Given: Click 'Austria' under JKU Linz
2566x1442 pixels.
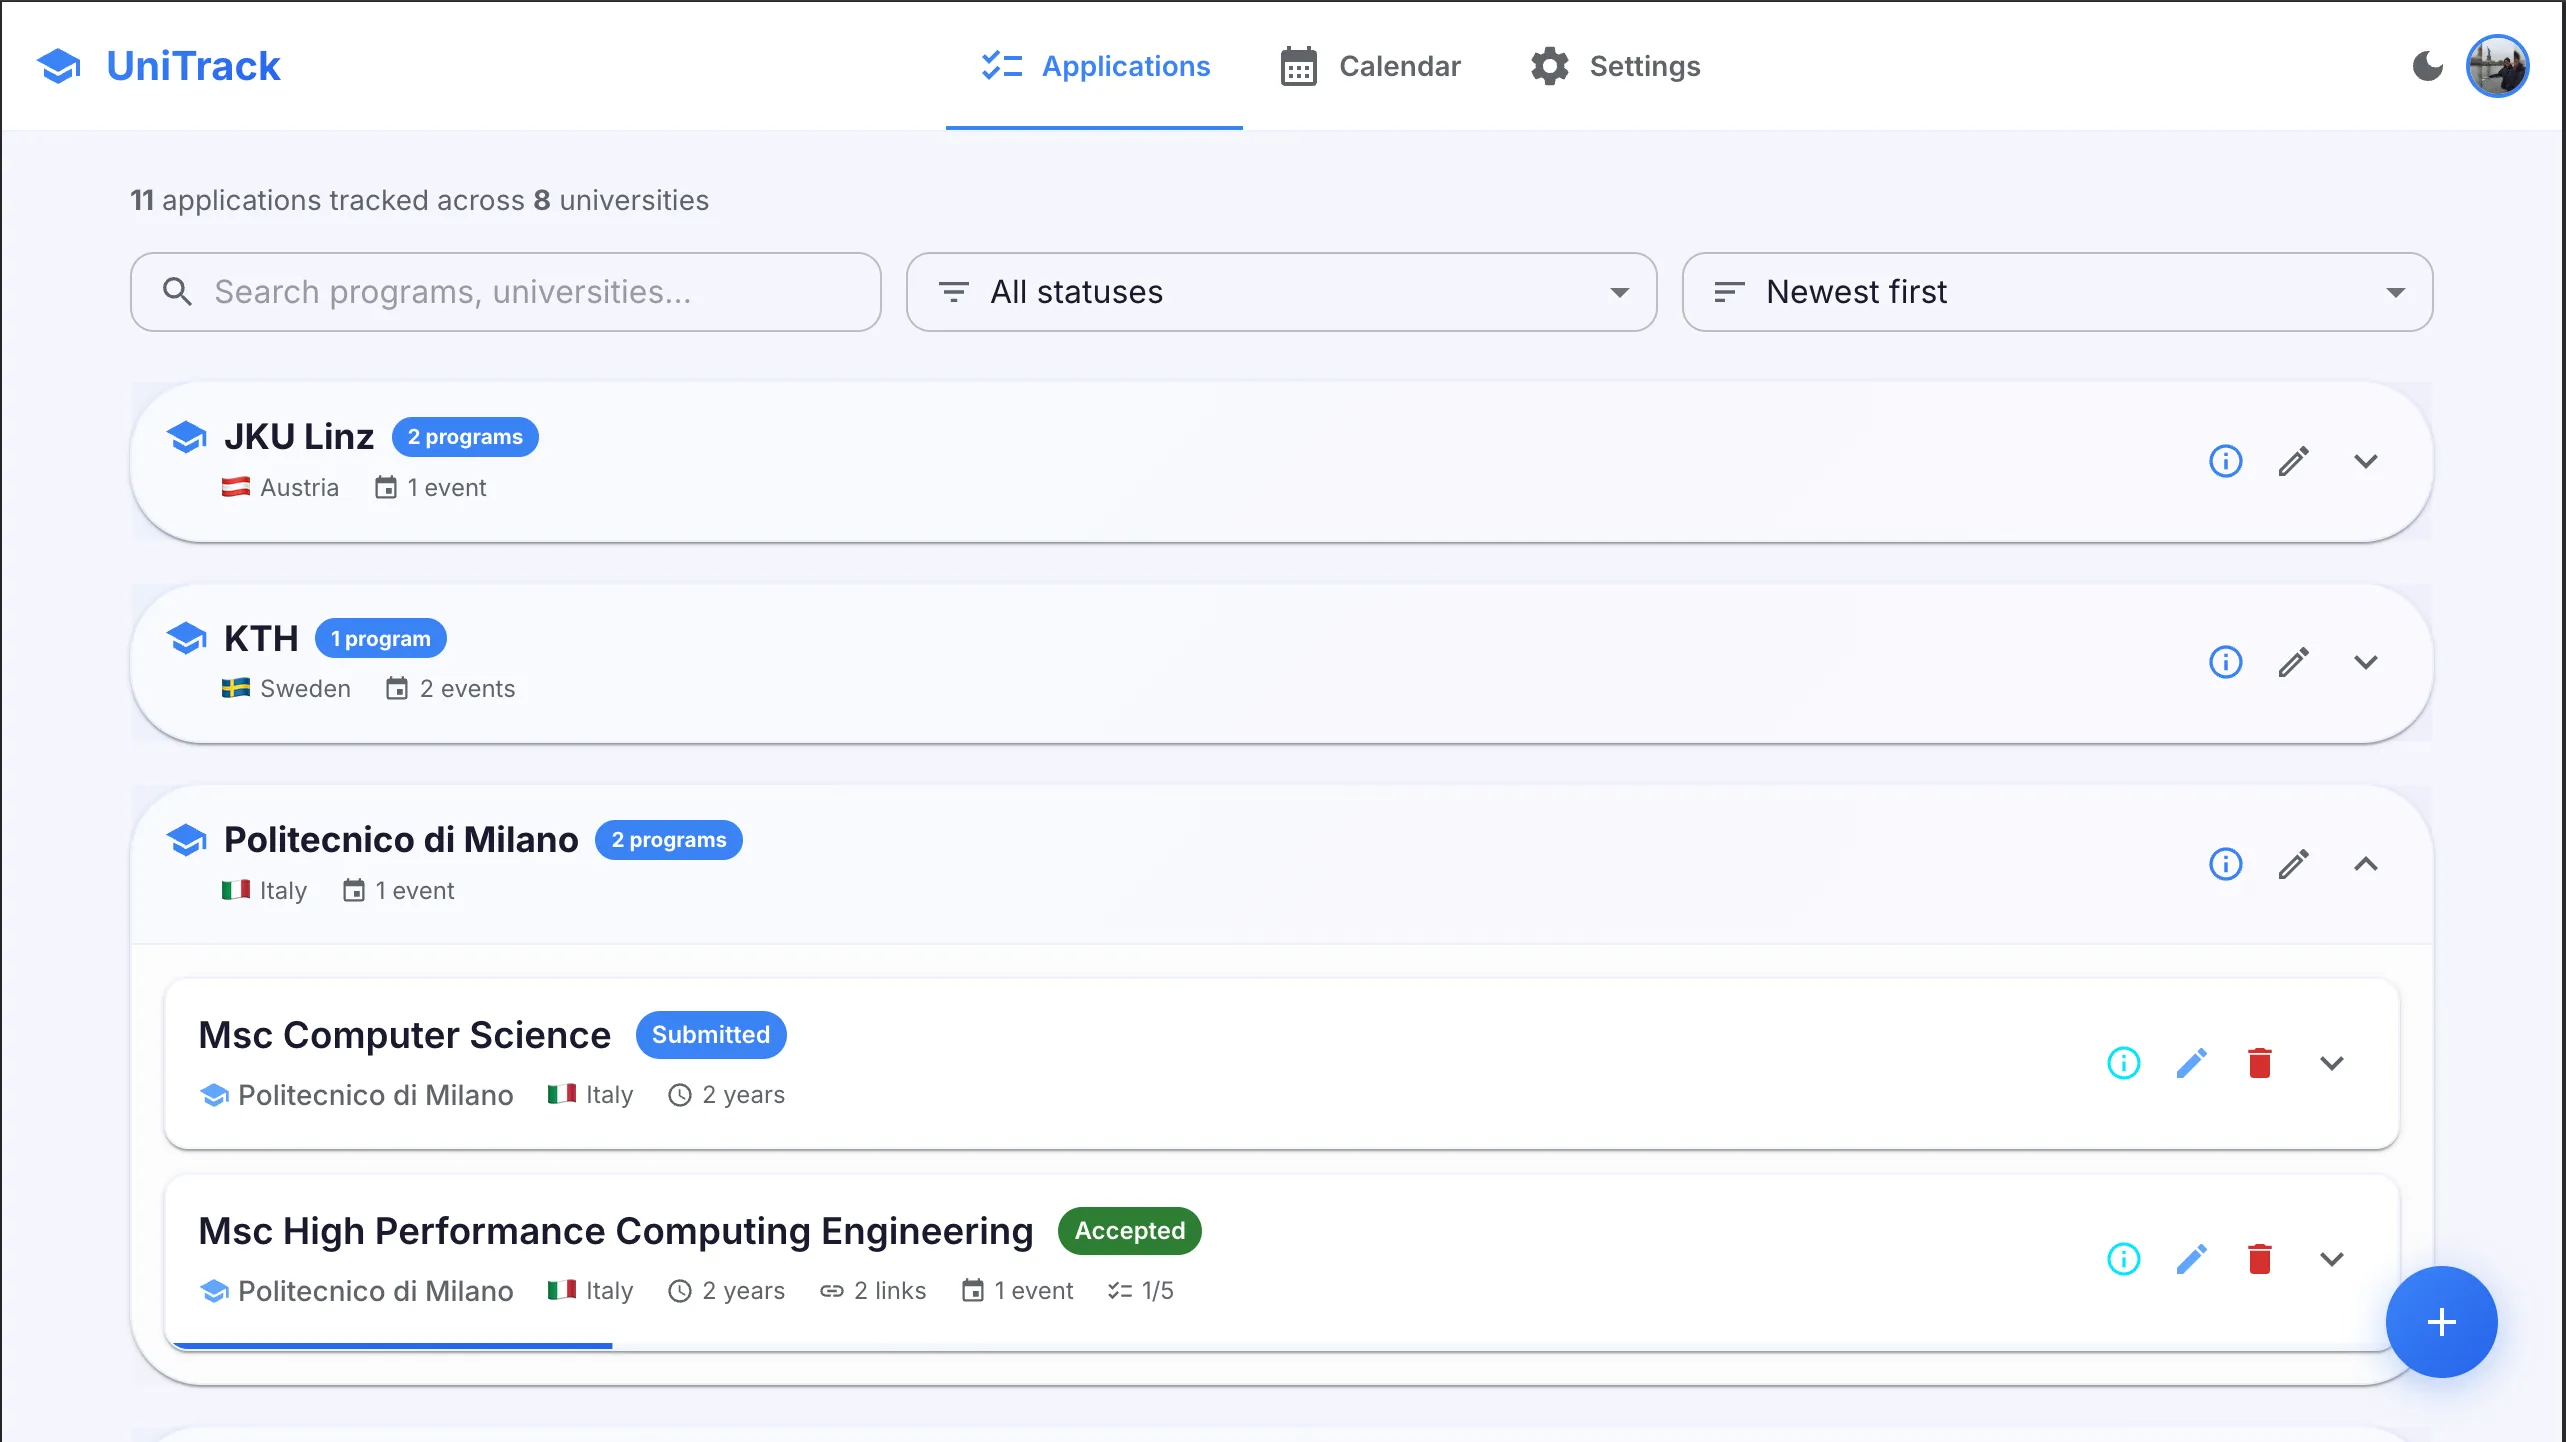Looking at the screenshot, I should point(299,488).
